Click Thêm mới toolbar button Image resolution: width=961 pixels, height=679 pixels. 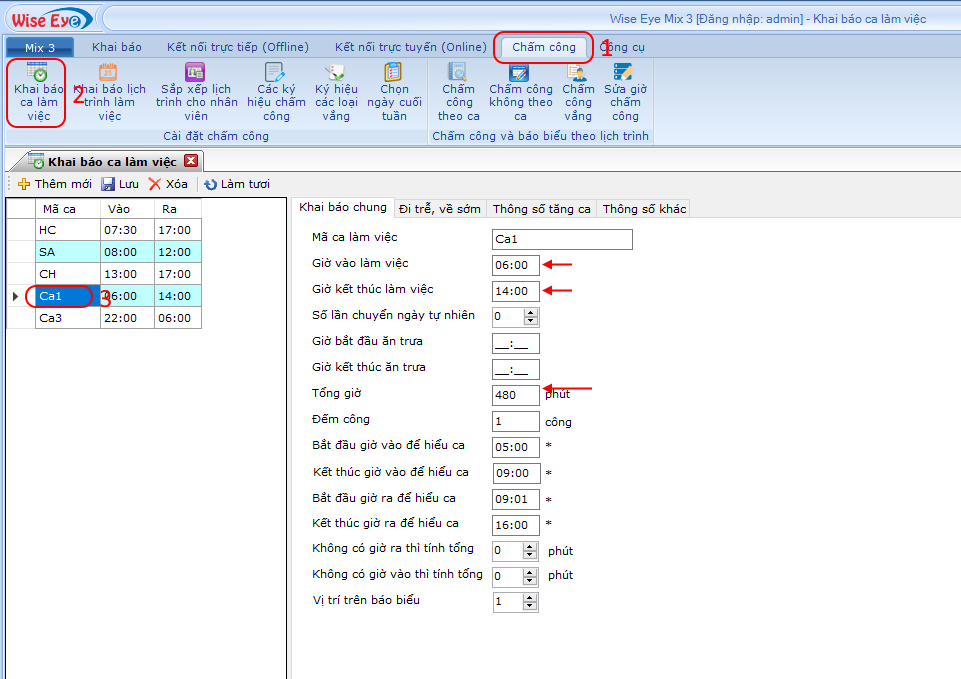click(x=55, y=184)
